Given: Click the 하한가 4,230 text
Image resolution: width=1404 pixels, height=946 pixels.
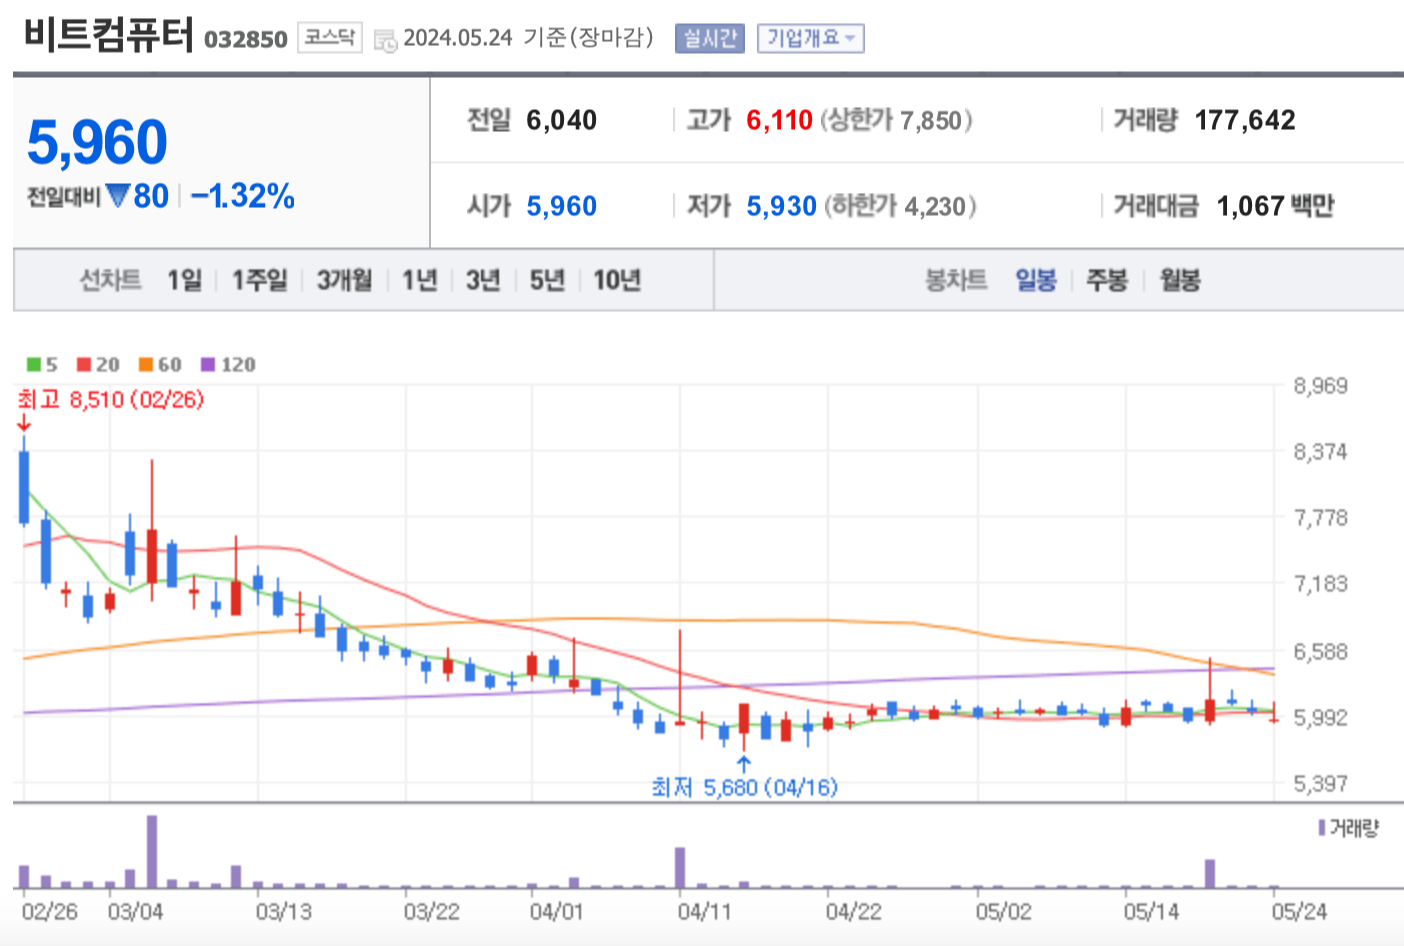Looking at the screenshot, I should pos(900,207).
